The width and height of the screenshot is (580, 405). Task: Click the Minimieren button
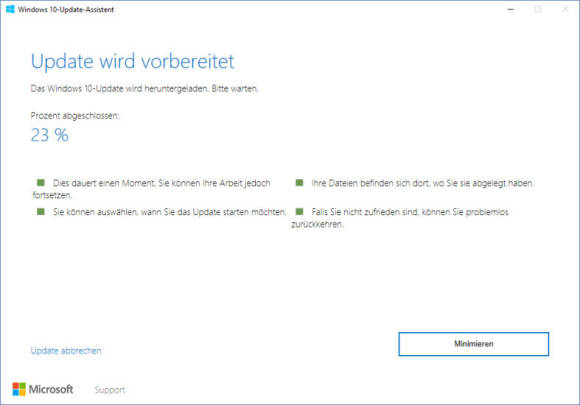point(473,344)
